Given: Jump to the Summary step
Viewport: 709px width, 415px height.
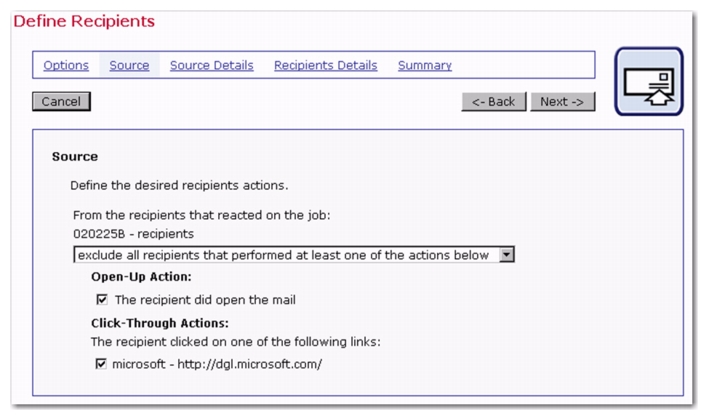Looking at the screenshot, I should [425, 65].
